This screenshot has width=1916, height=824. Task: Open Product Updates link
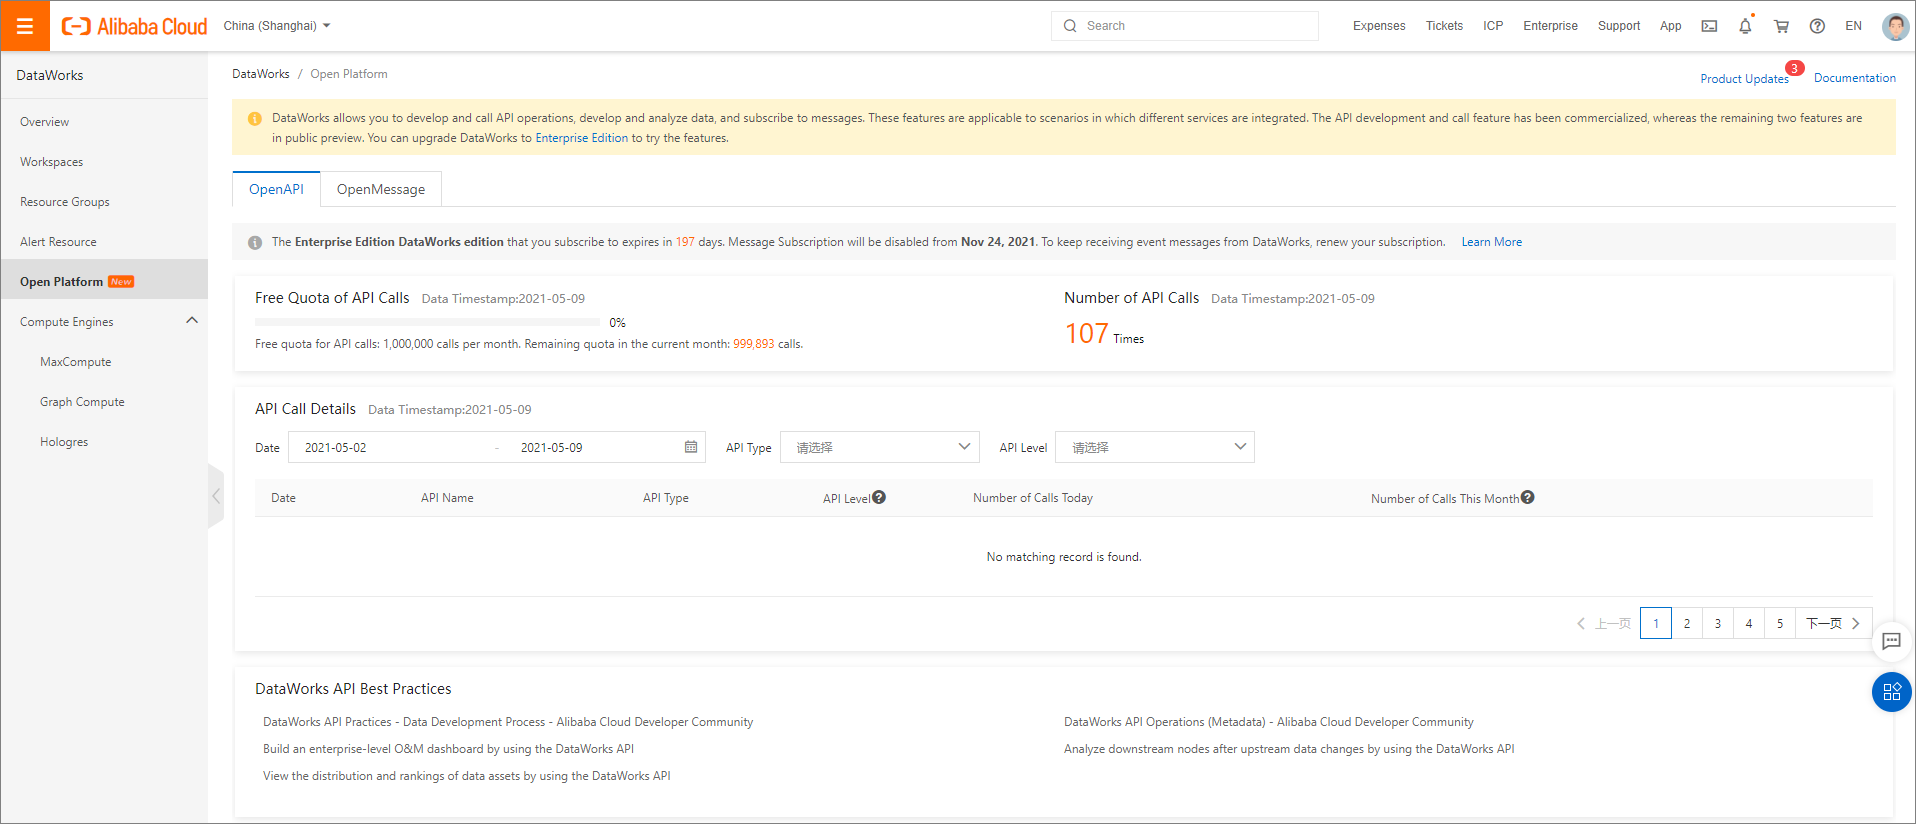1744,79
